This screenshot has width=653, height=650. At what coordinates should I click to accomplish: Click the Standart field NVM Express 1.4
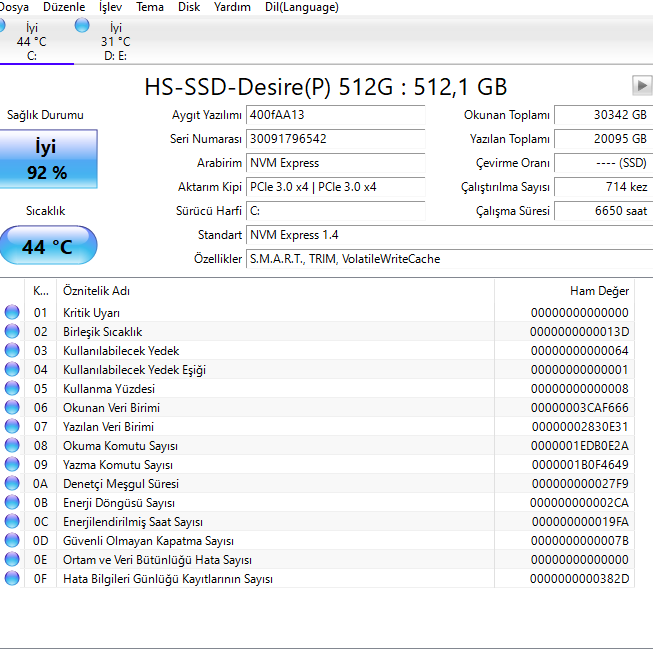[450, 235]
